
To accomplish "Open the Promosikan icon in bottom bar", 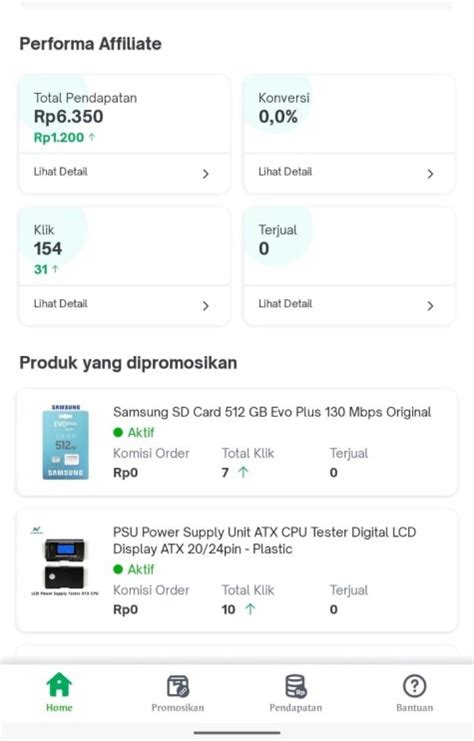I will [178, 686].
